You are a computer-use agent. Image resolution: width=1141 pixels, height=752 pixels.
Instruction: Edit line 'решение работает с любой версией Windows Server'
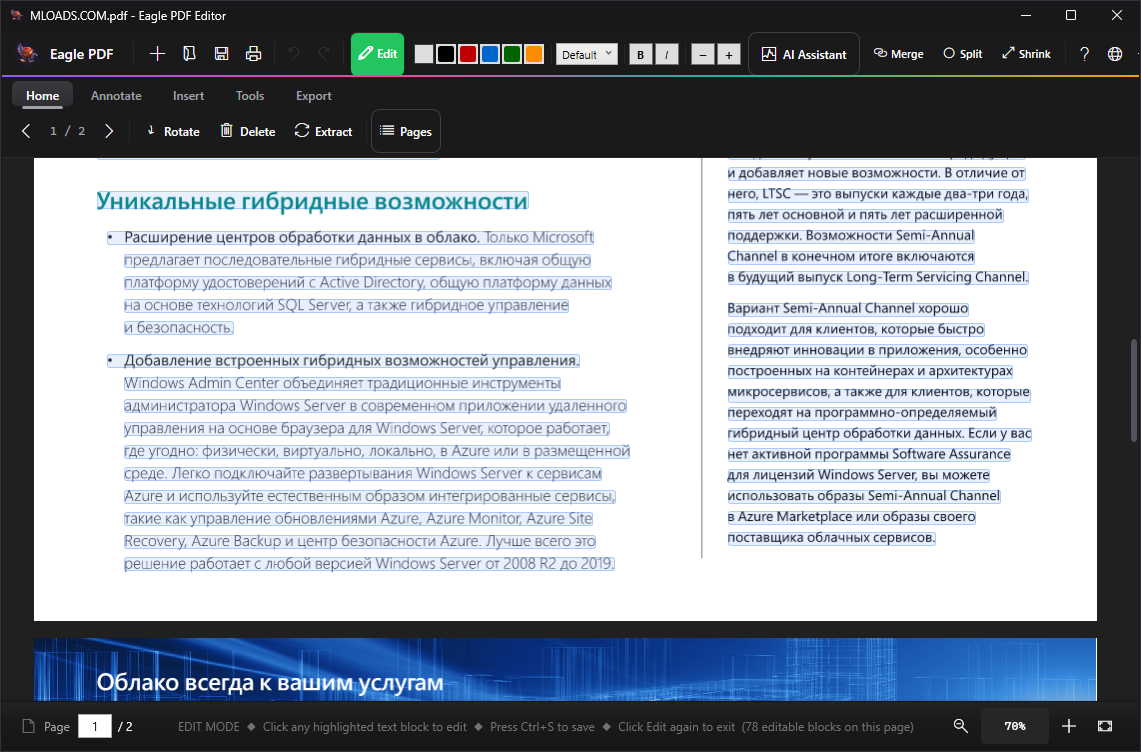pyautogui.click(x=370, y=563)
